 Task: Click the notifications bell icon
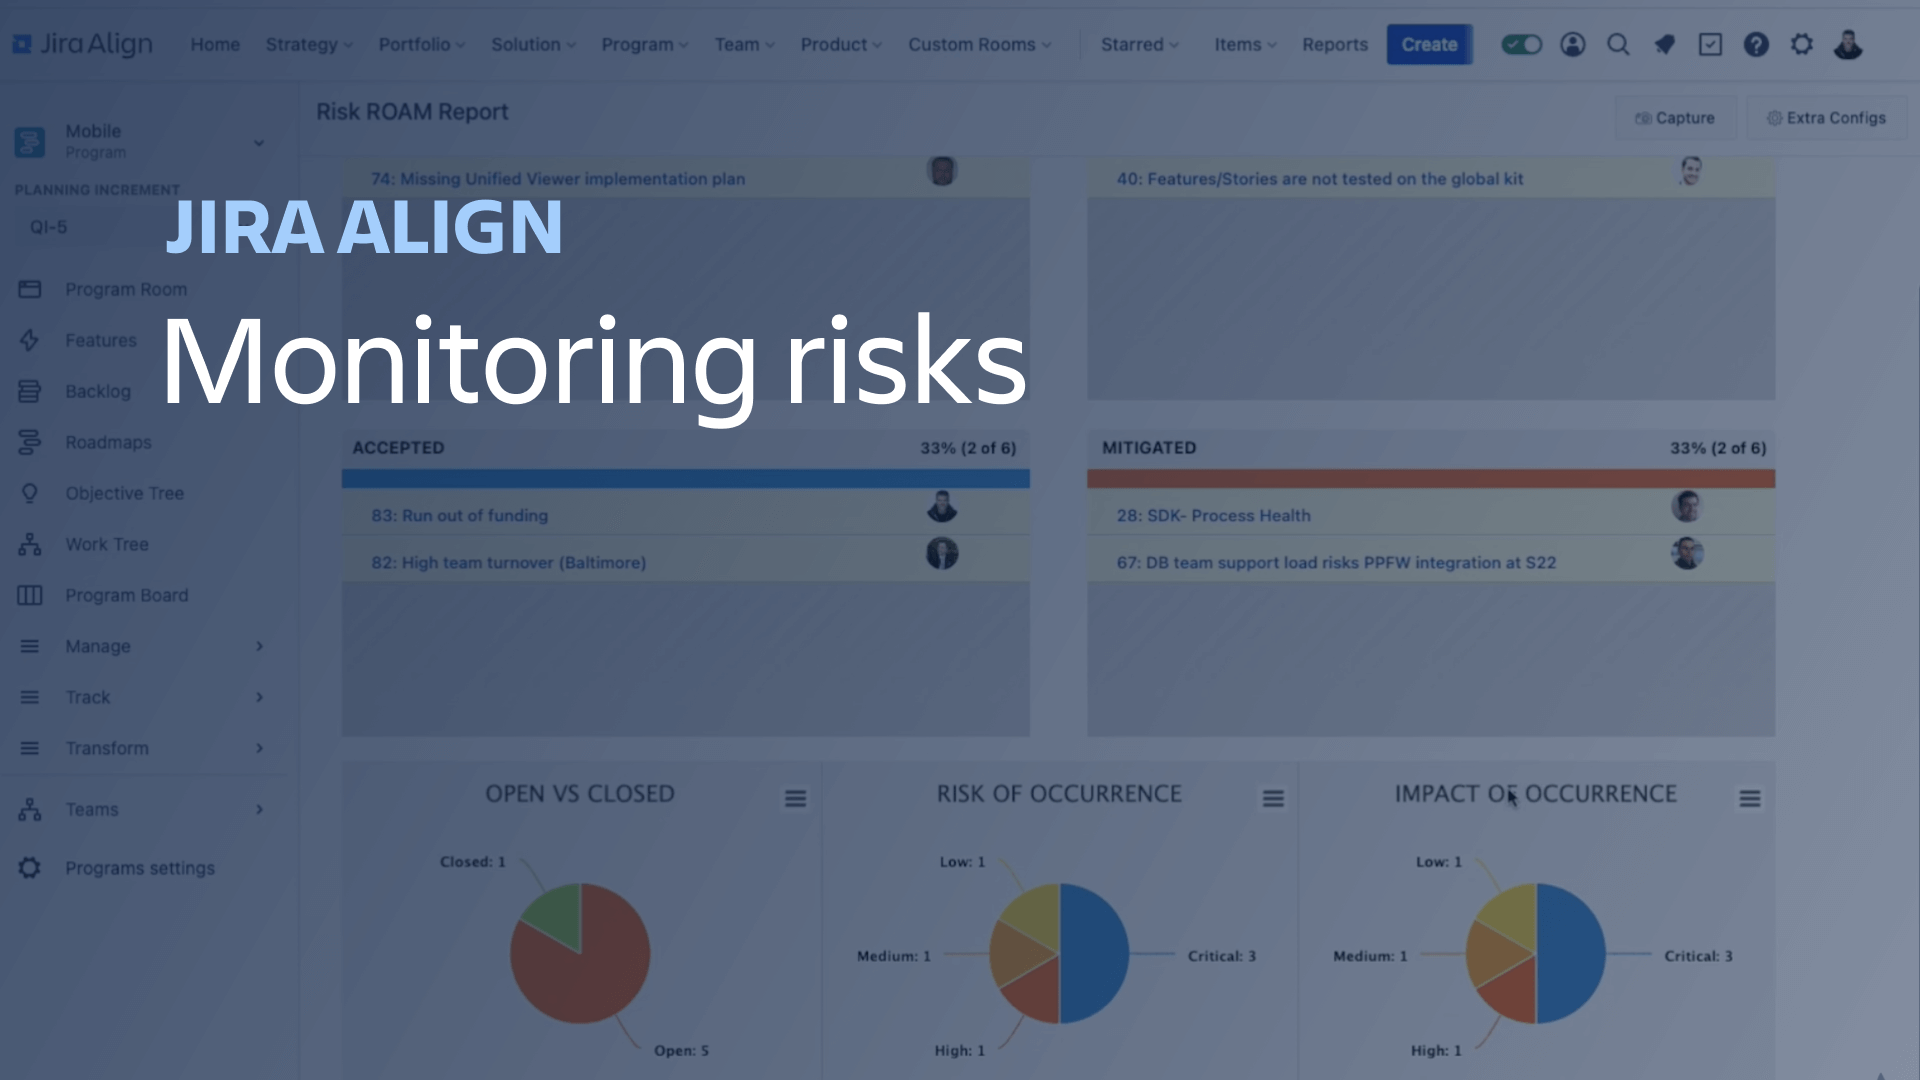1664,45
